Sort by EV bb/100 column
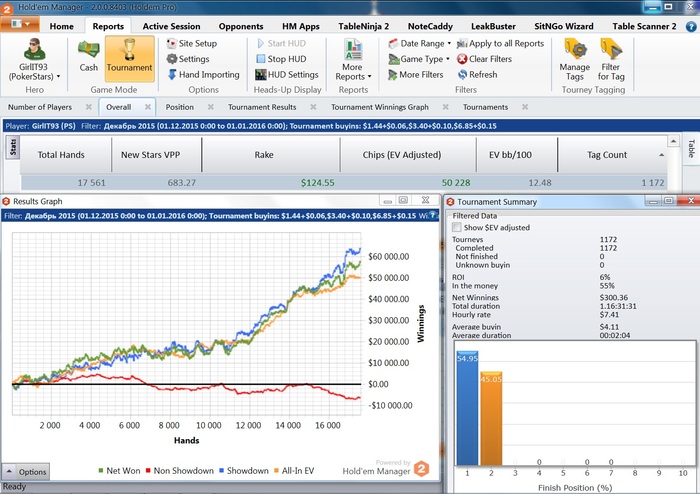The image size is (700, 494). [517, 155]
